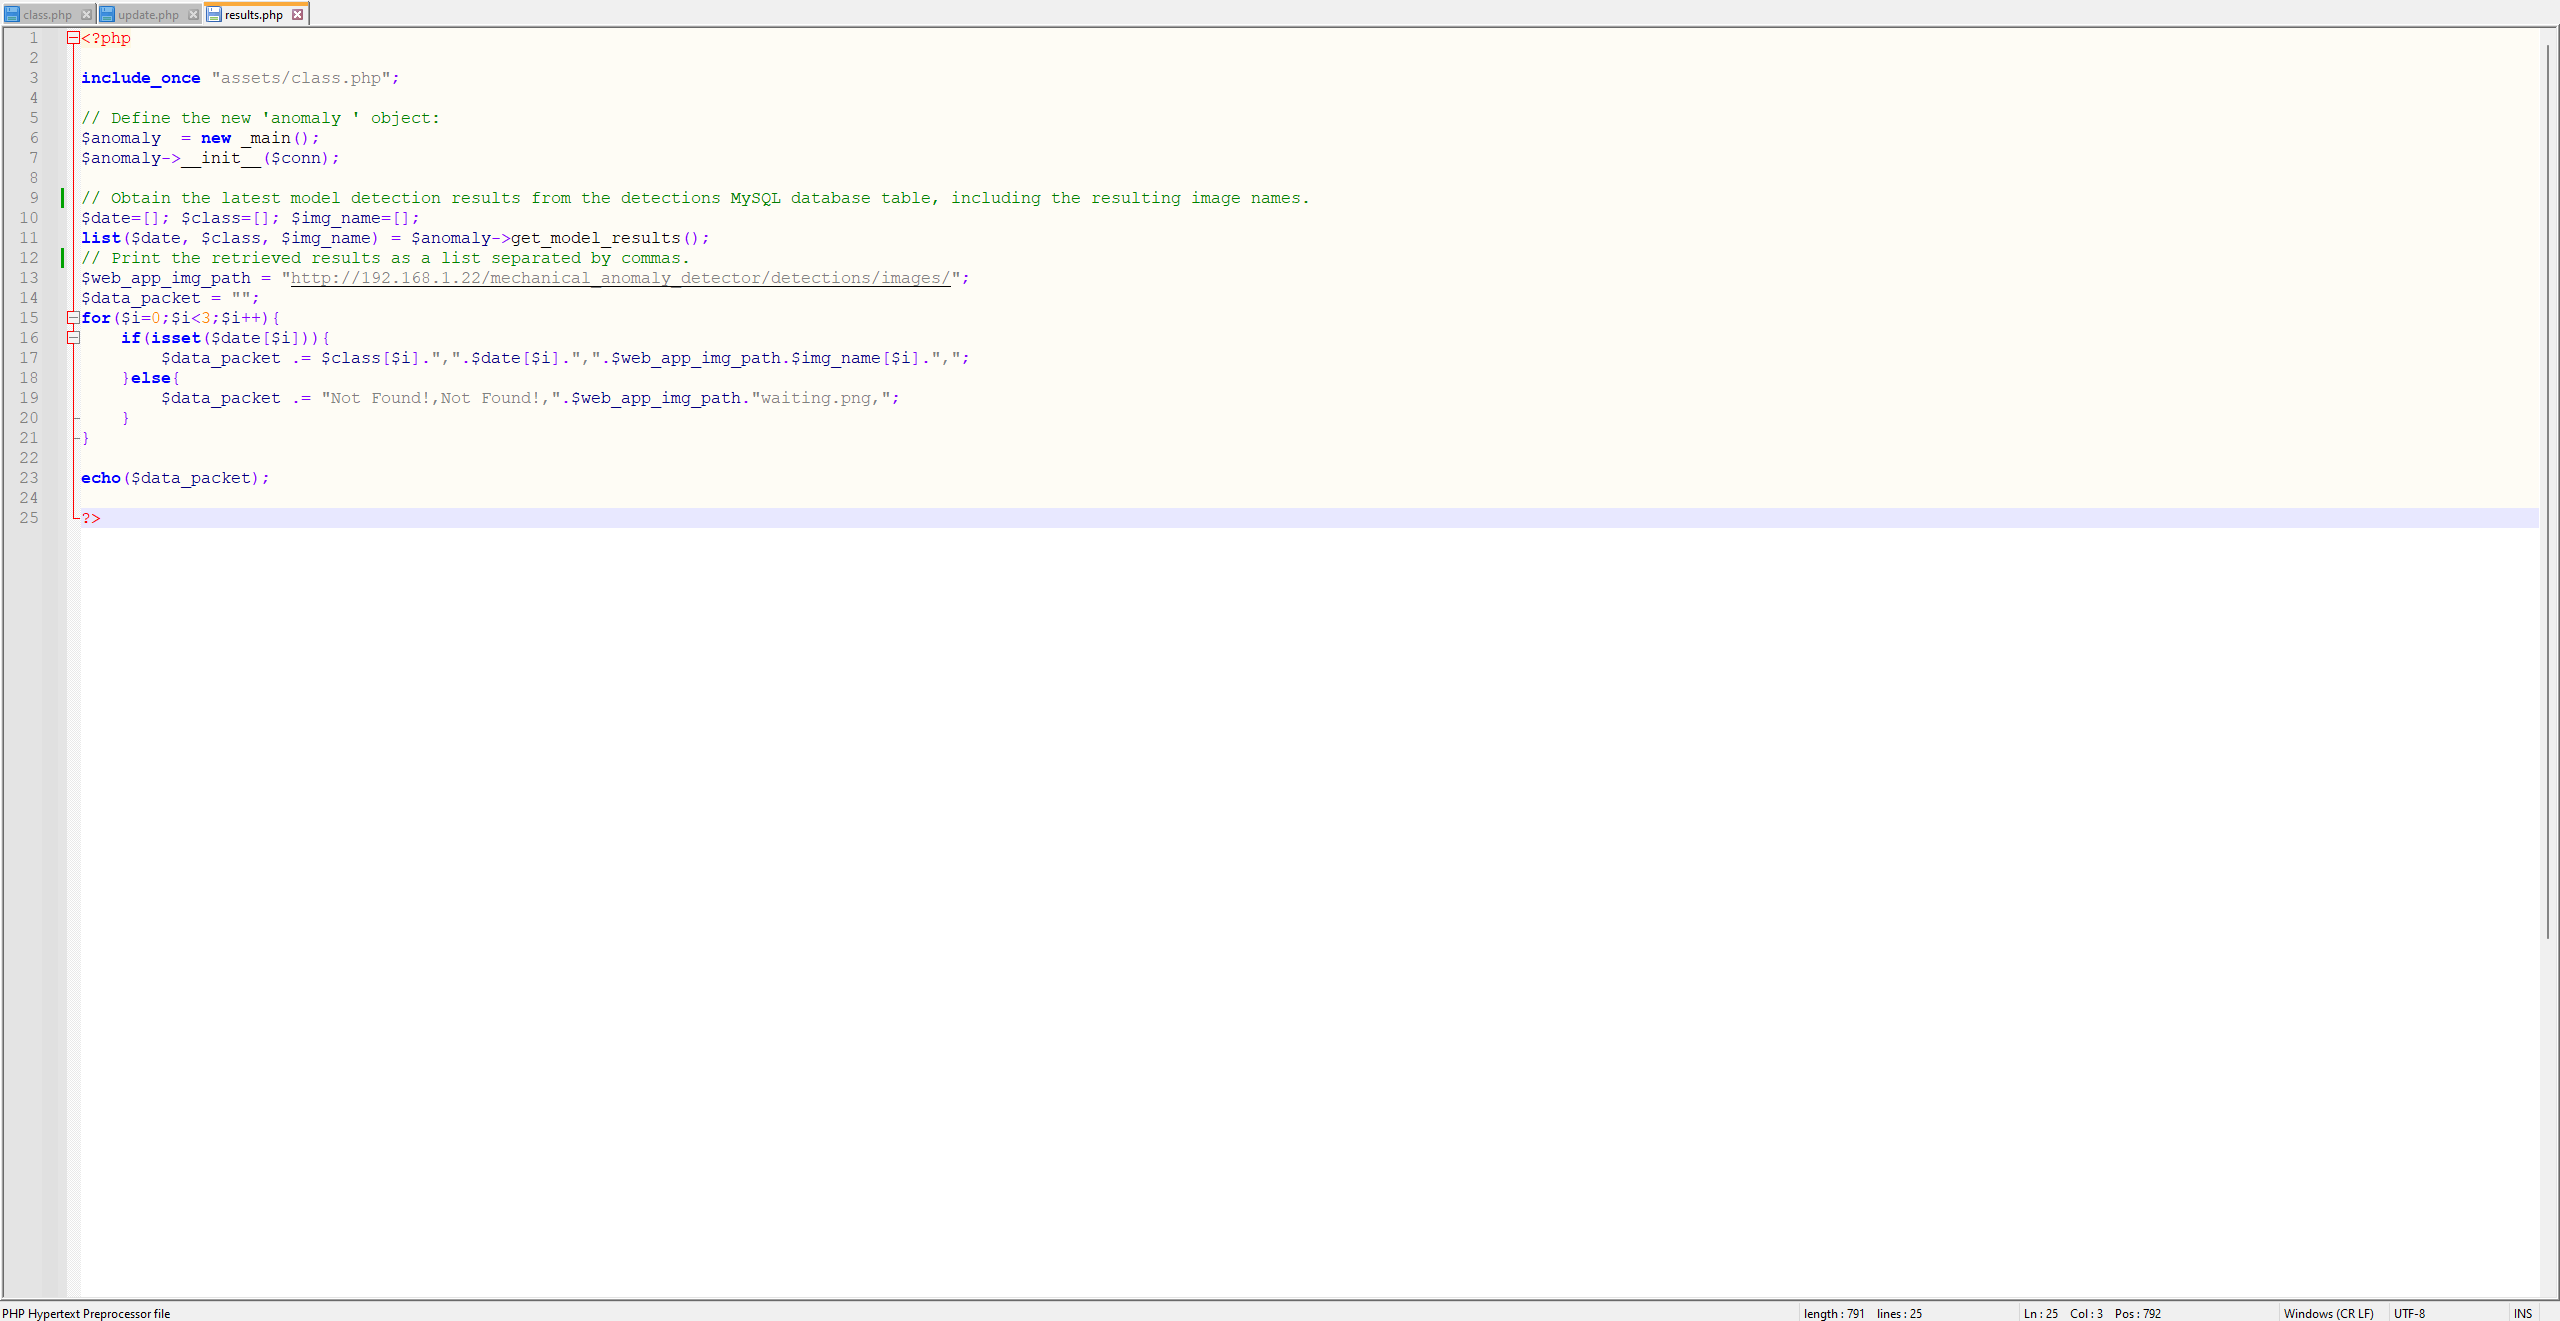Open the mechanical_anomaly_detector images URL link
Viewport: 2560px width, 1321px height.
coord(620,278)
